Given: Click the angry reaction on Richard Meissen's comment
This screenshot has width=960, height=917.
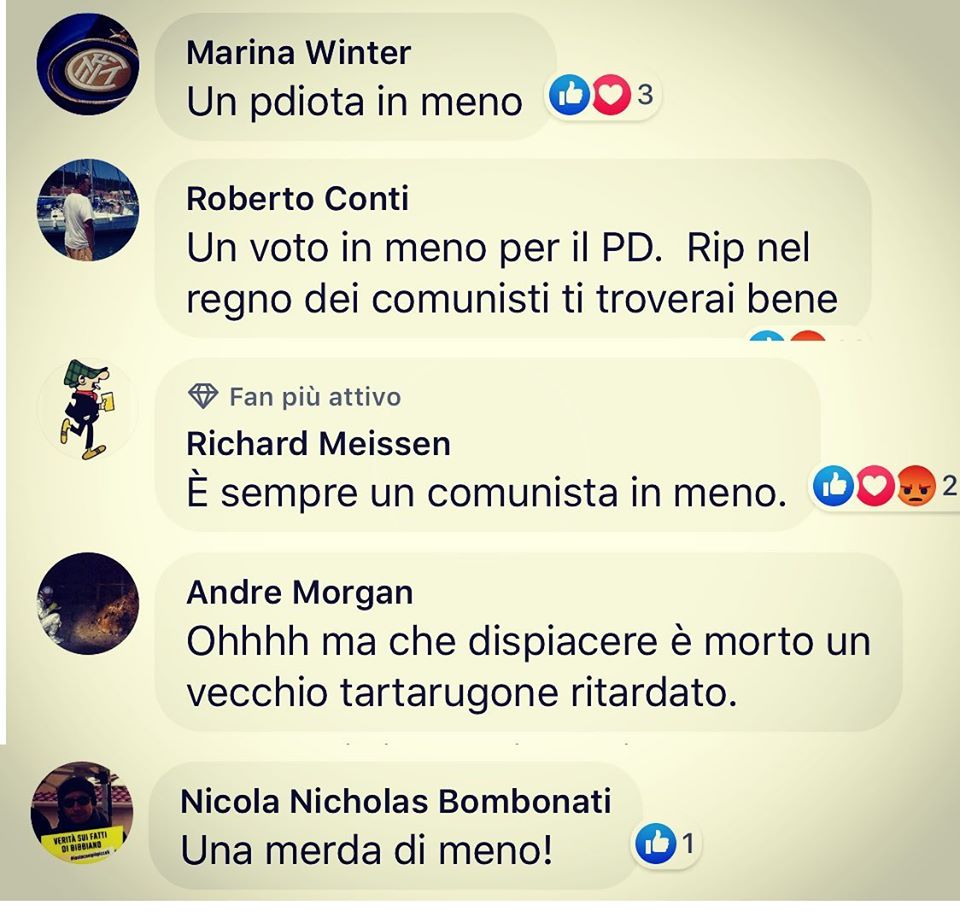Looking at the screenshot, I should click(x=916, y=486).
